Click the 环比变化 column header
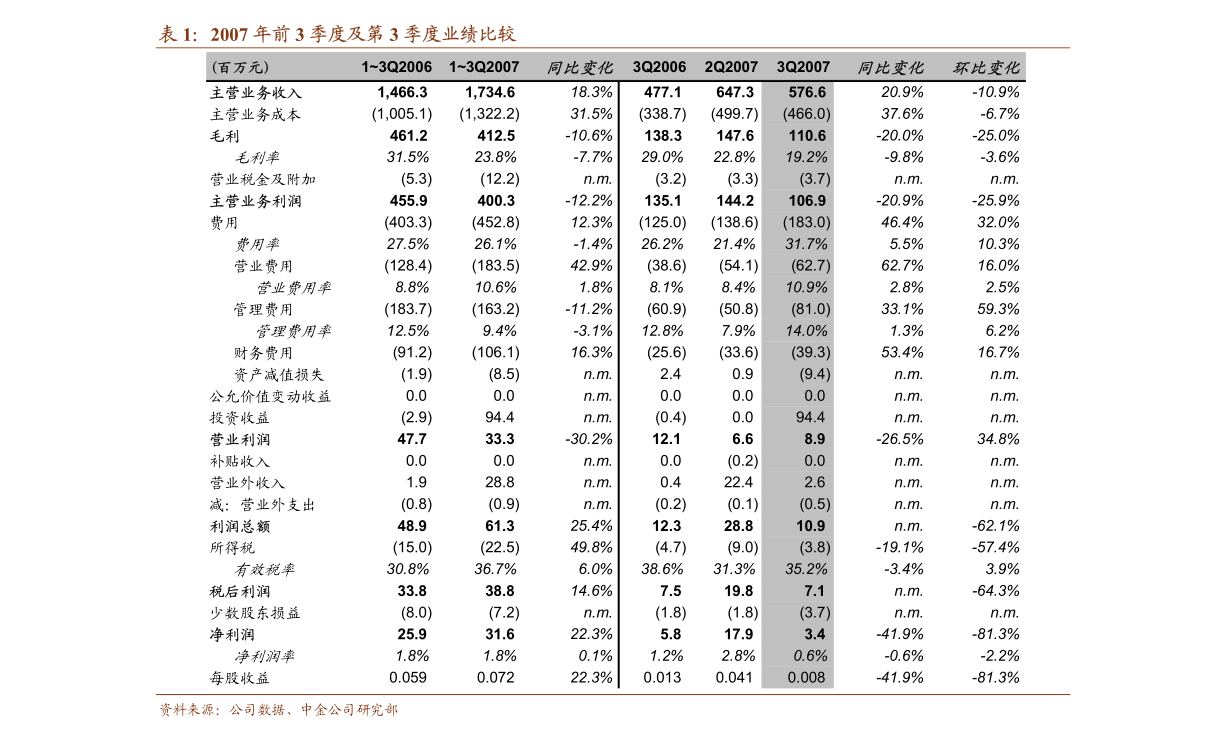The image size is (1224, 738). click(x=986, y=67)
